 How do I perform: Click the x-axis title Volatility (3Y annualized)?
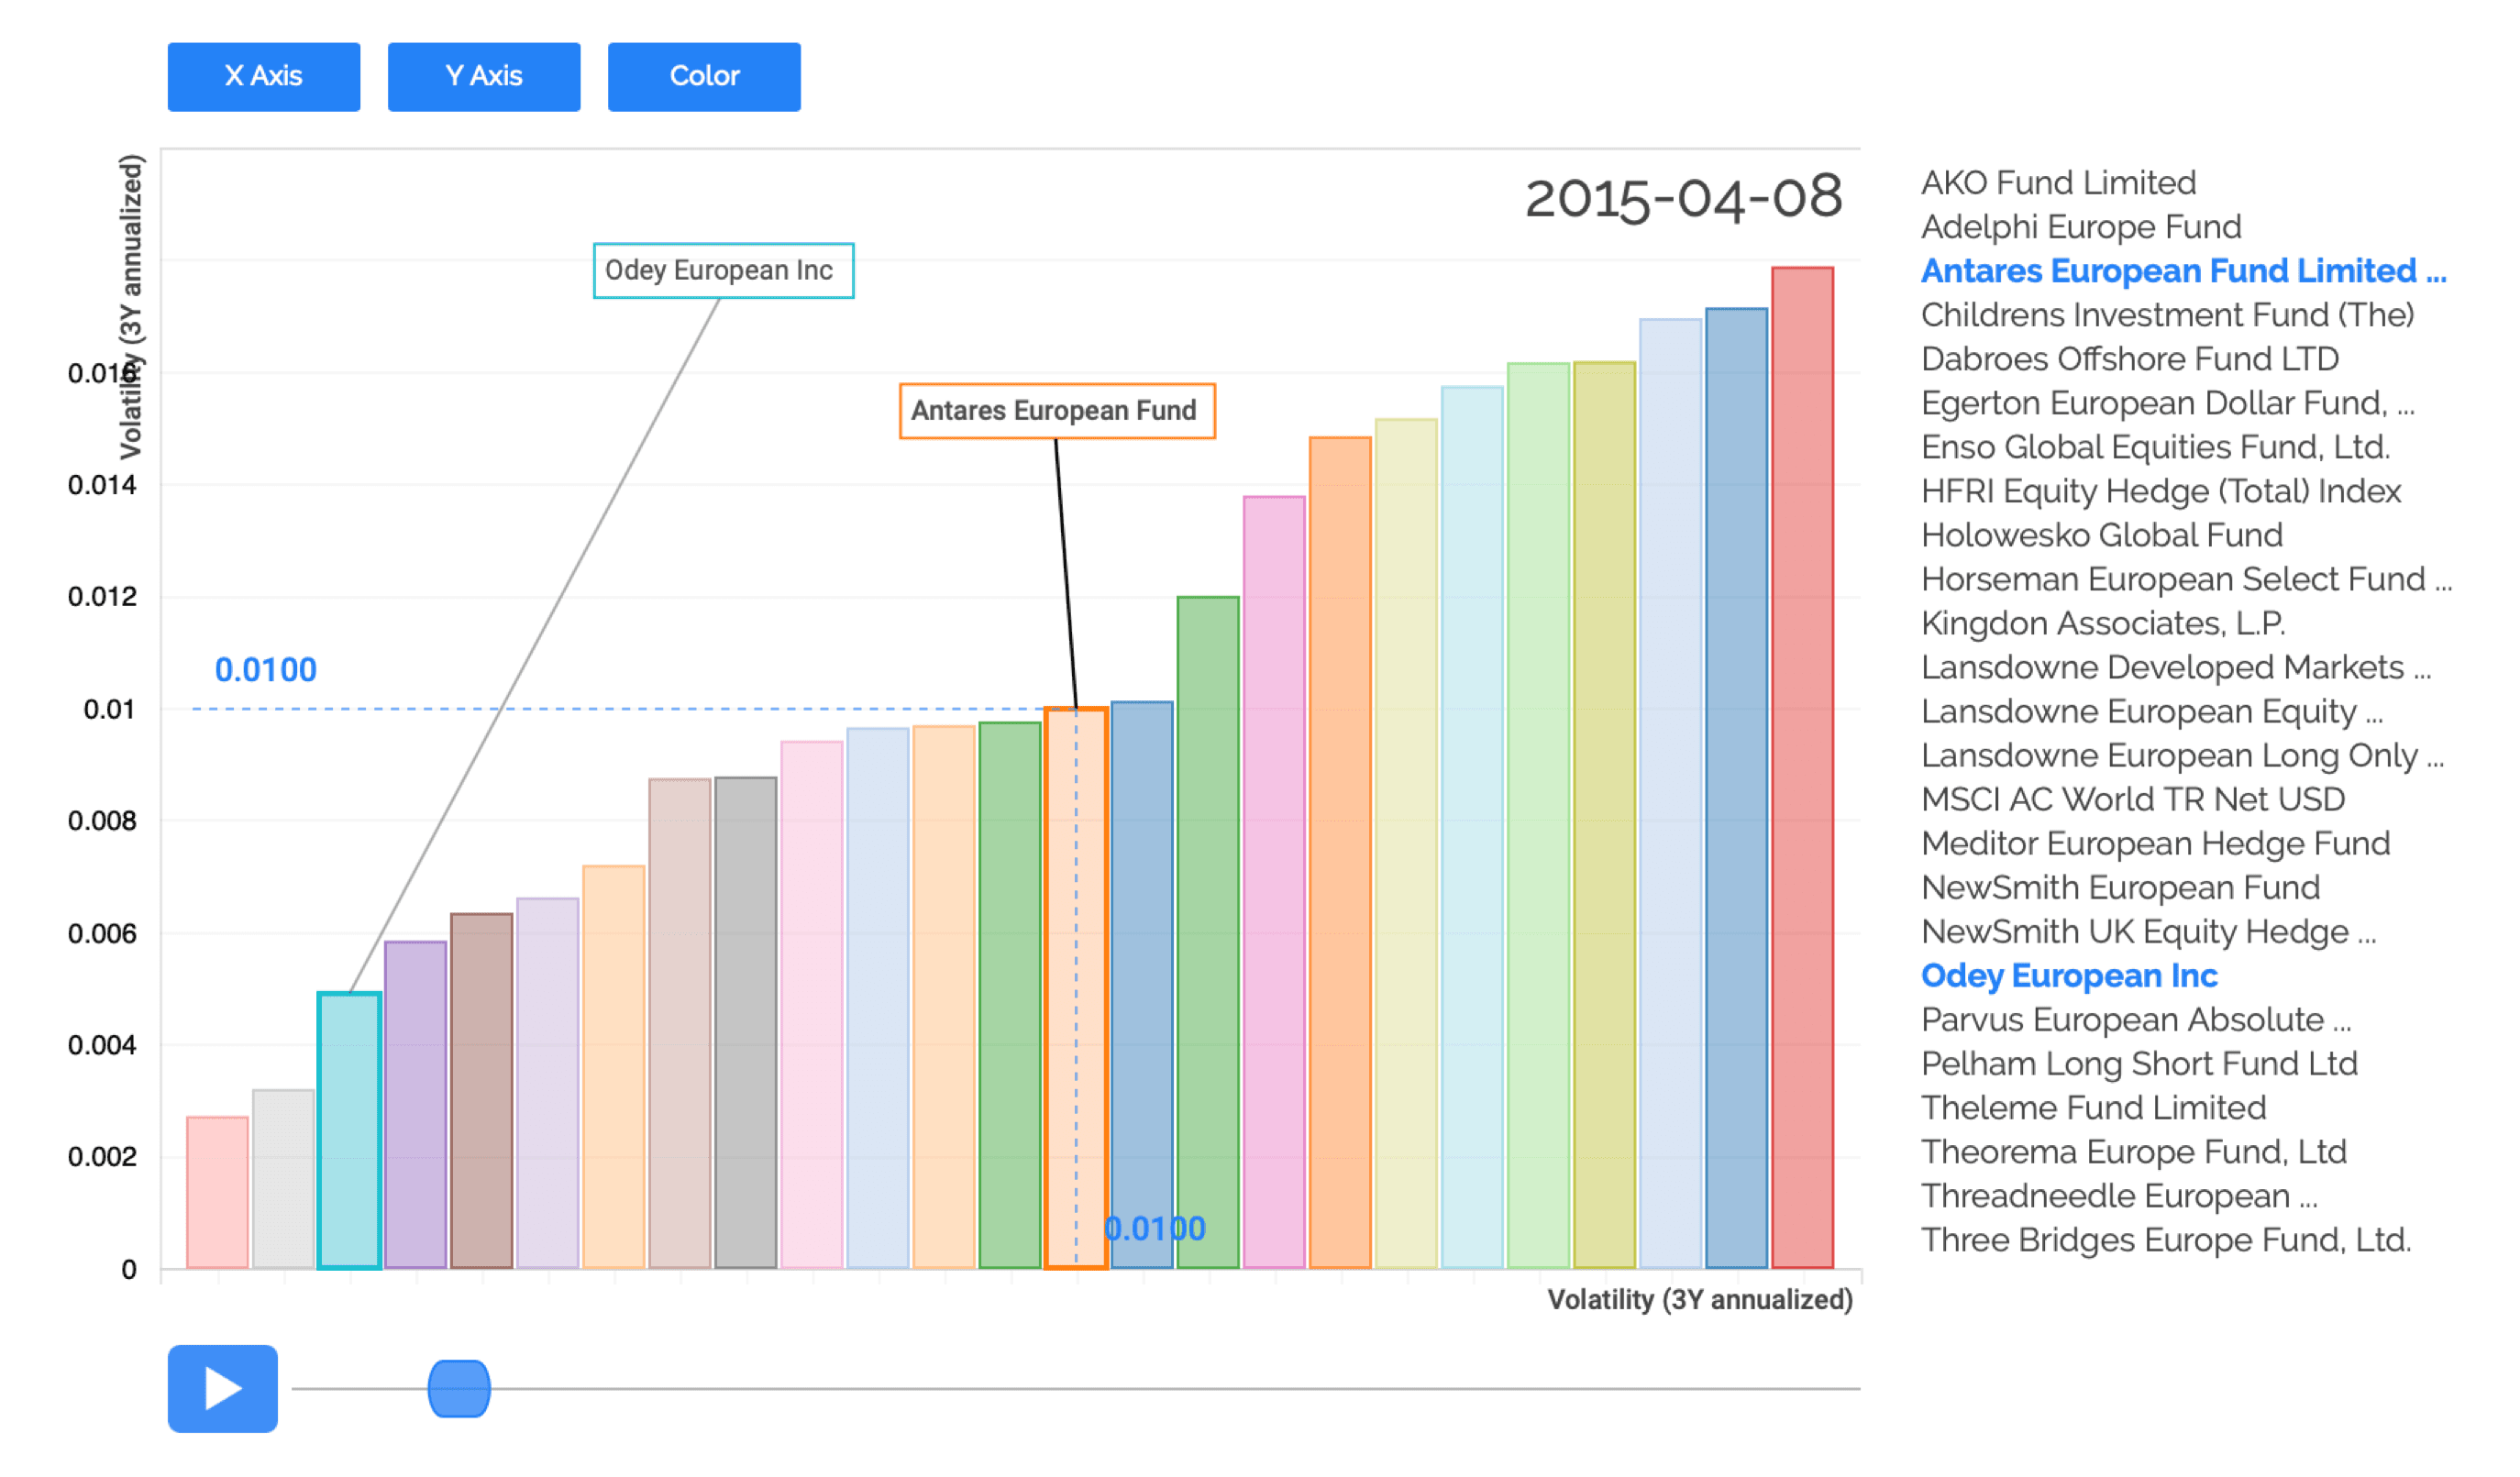pos(1699,1299)
